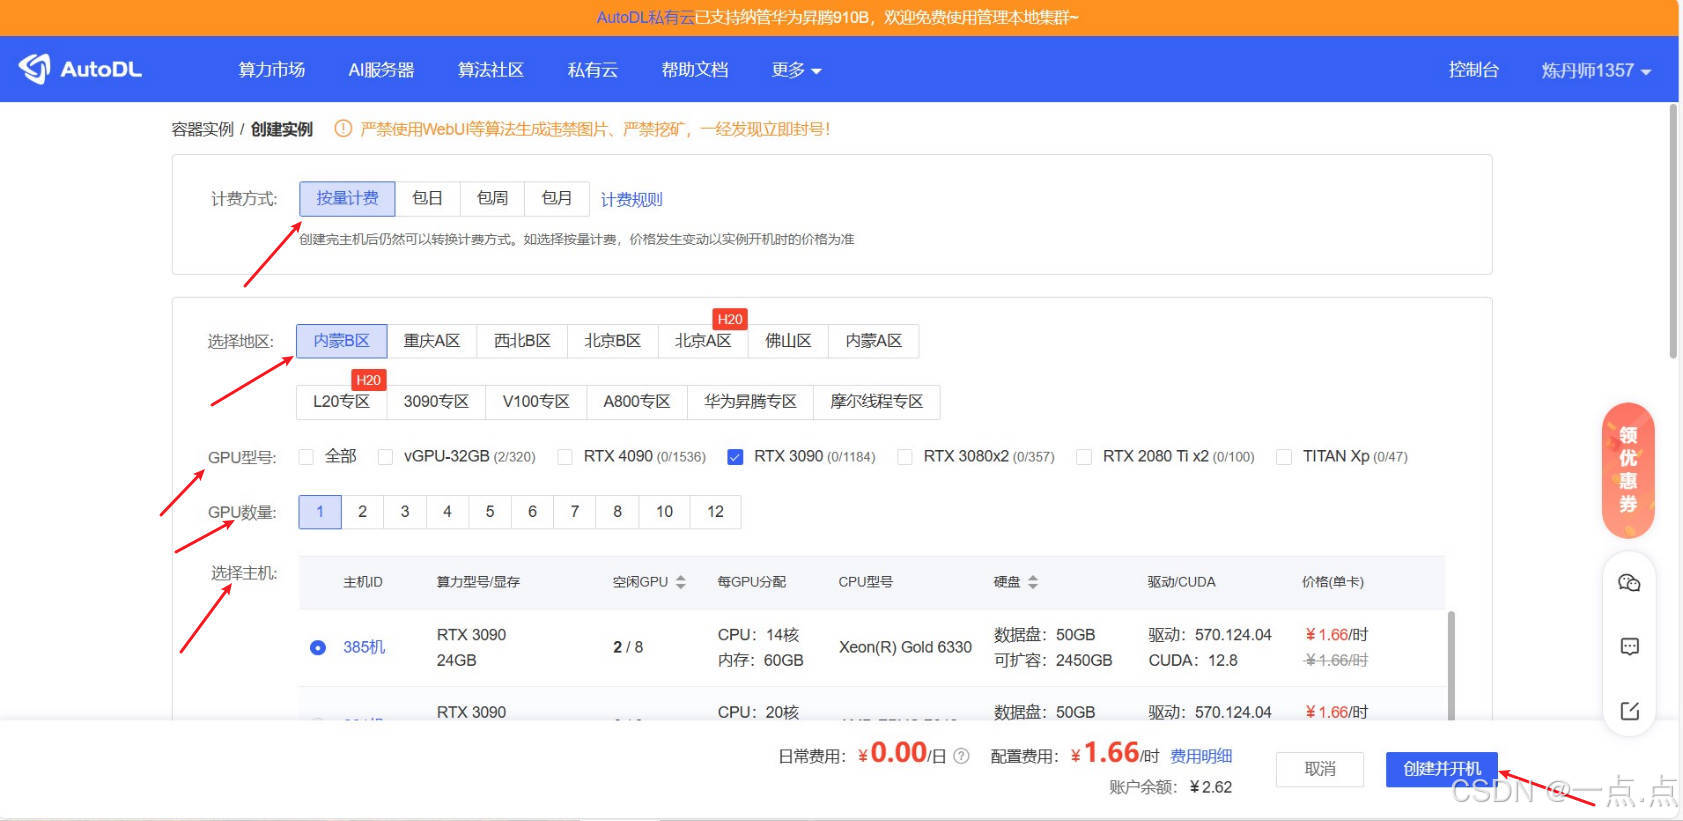Uncheck the RTX 3090 checkbox
The width and height of the screenshot is (1683, 821).
click(735, 457)
